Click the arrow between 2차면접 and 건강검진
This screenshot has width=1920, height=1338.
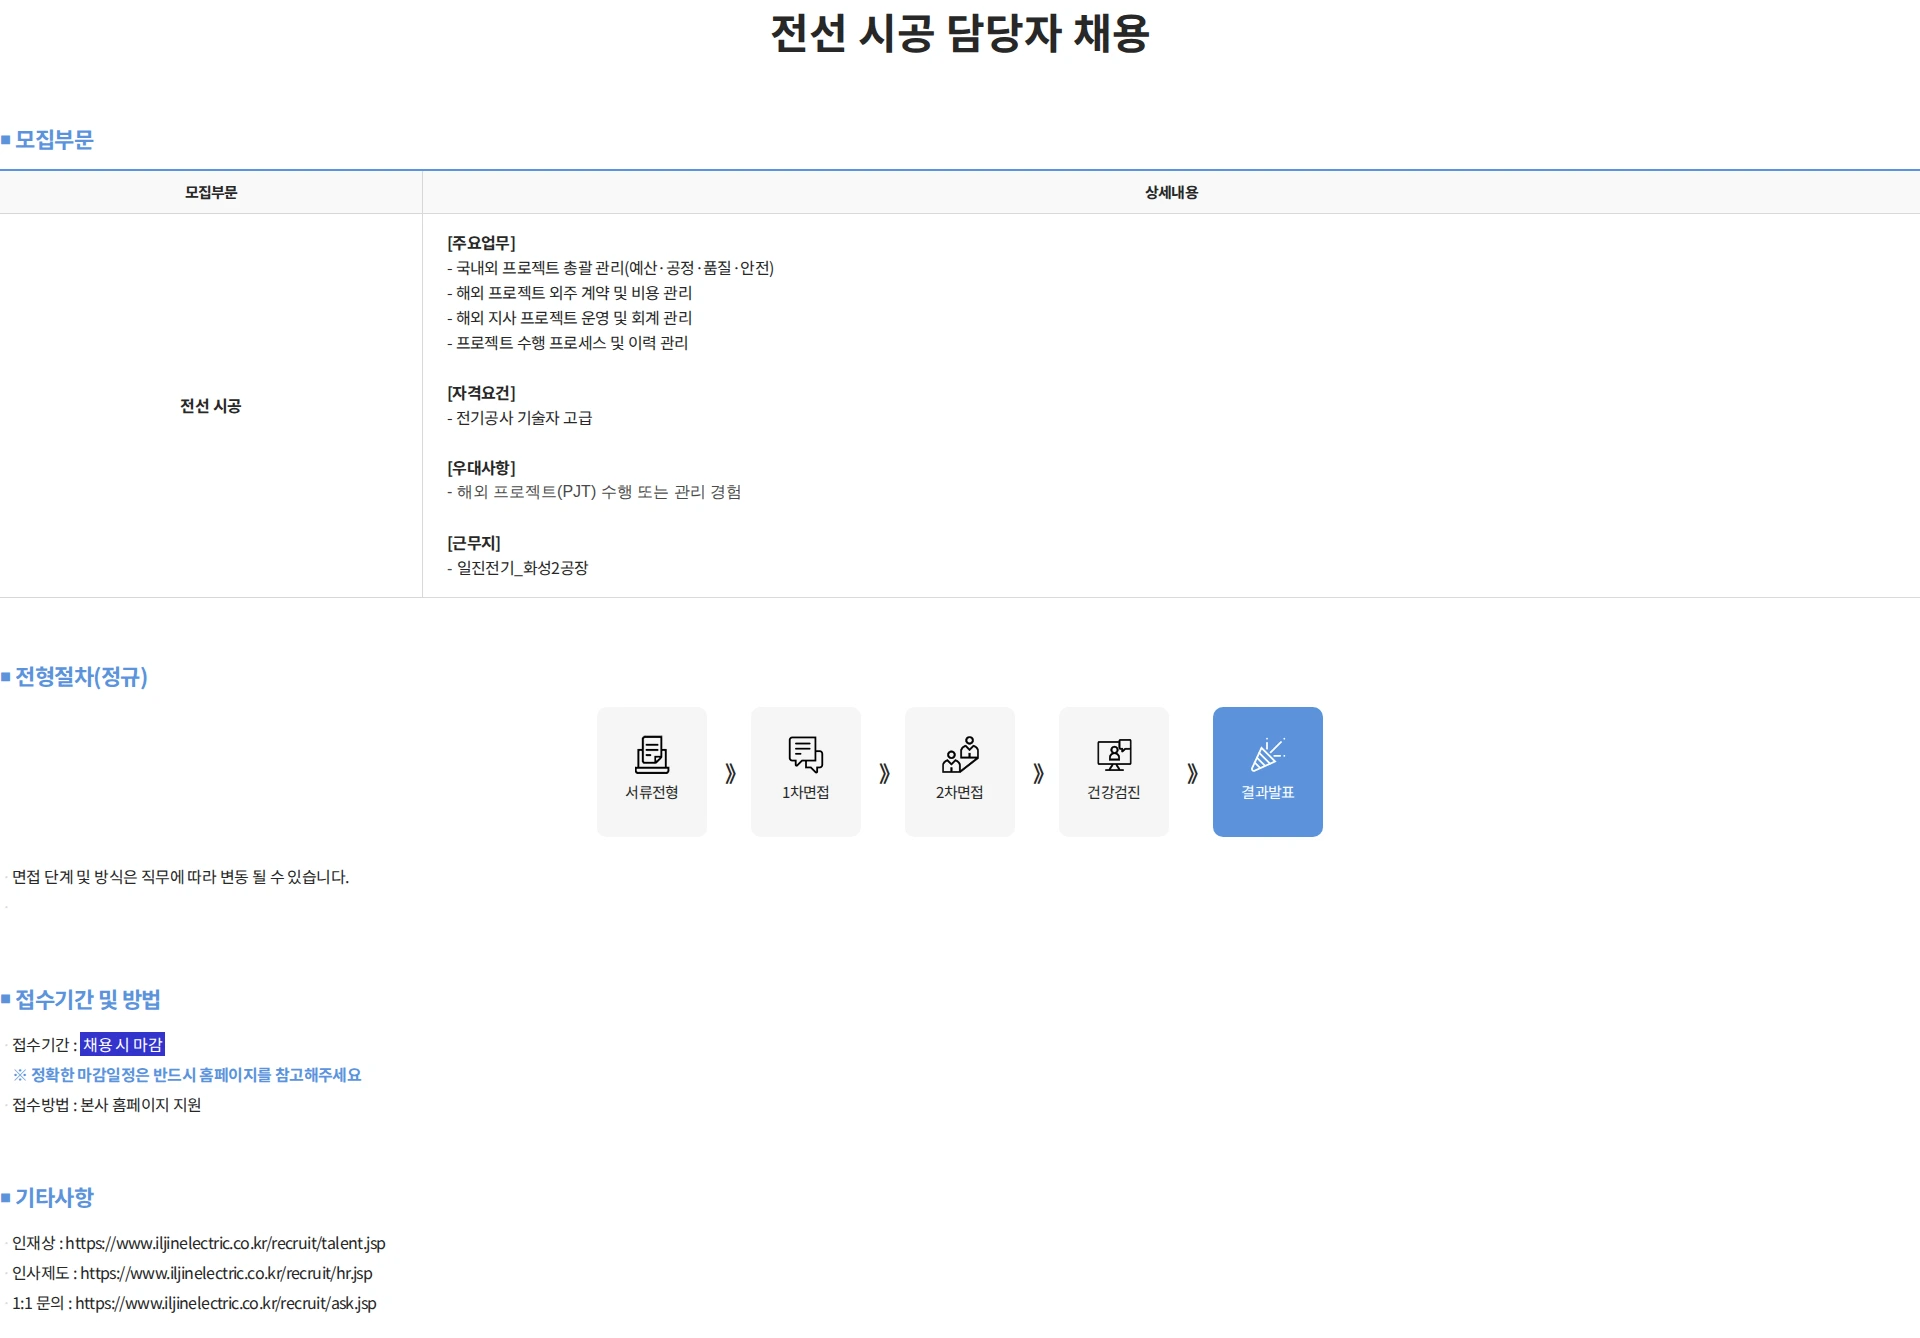[1038, 773]
